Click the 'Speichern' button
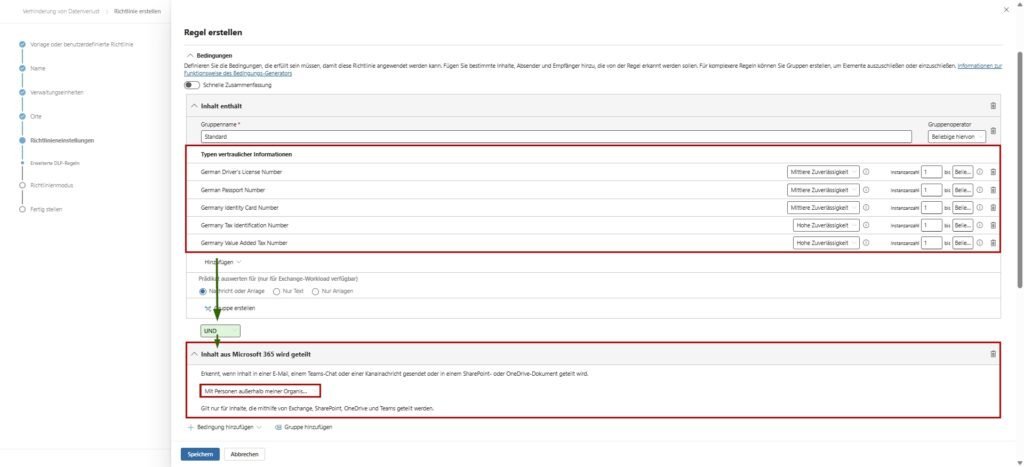This screenshot has width=1024, height=467. (200, 454)
